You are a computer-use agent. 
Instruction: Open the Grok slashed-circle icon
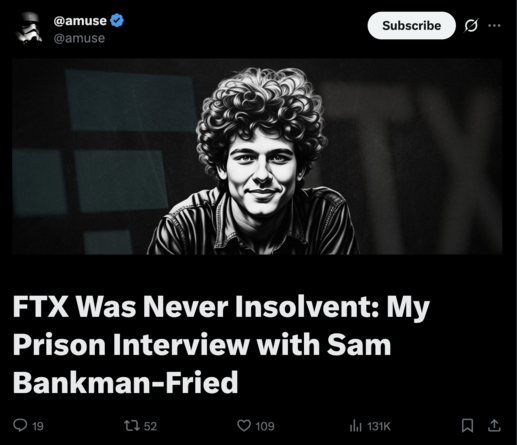click(x=471, y=25)
